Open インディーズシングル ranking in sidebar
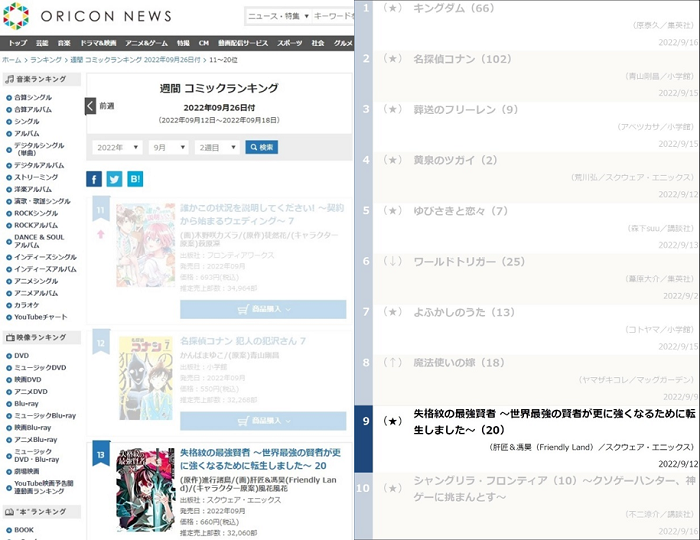 click(x=45, y=257)
